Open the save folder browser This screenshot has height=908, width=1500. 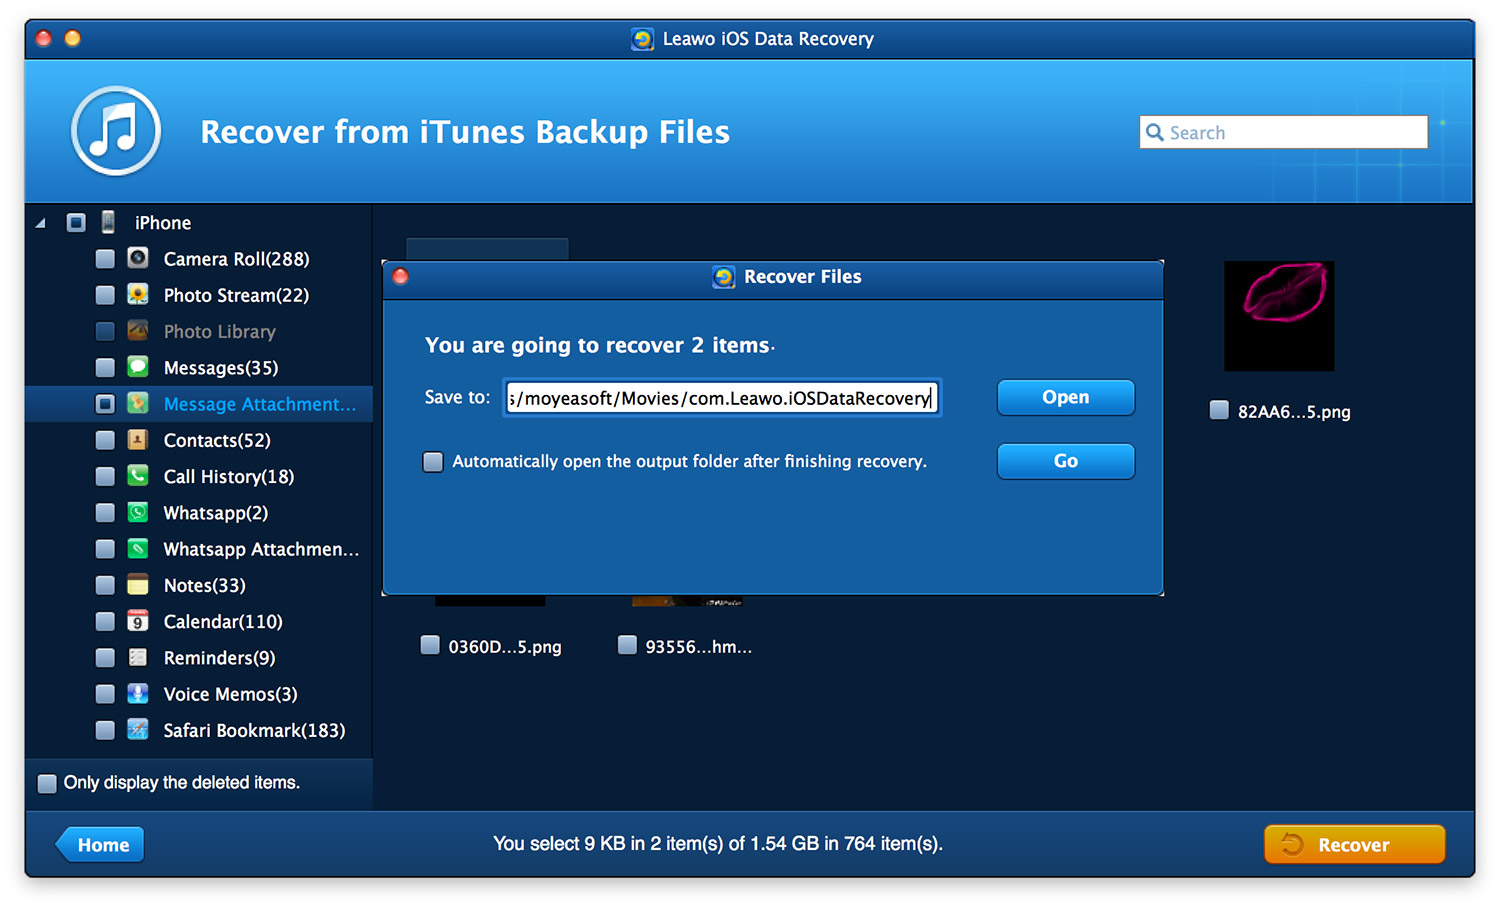1066,397
